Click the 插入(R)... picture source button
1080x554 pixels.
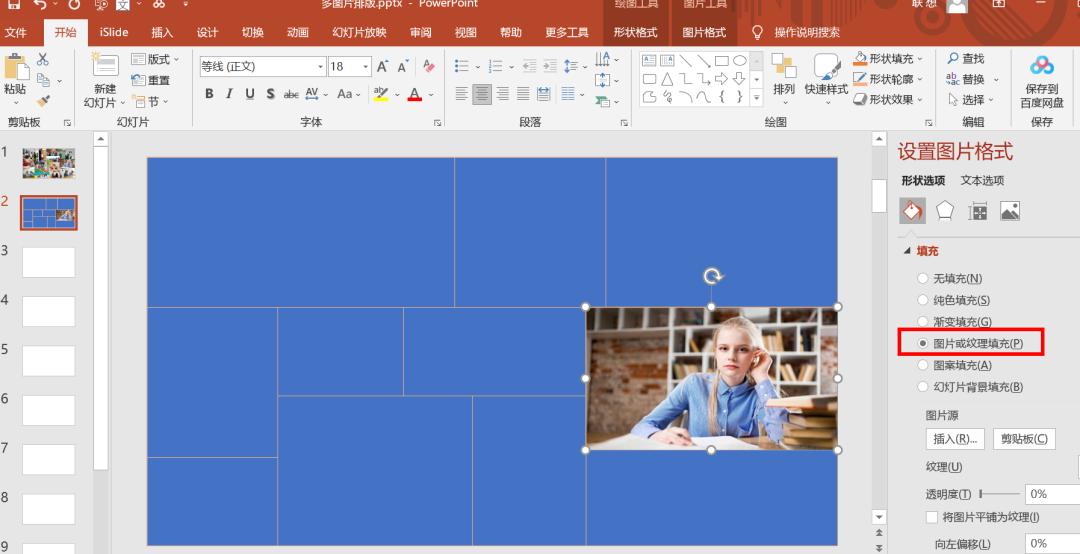click(955, 439)
